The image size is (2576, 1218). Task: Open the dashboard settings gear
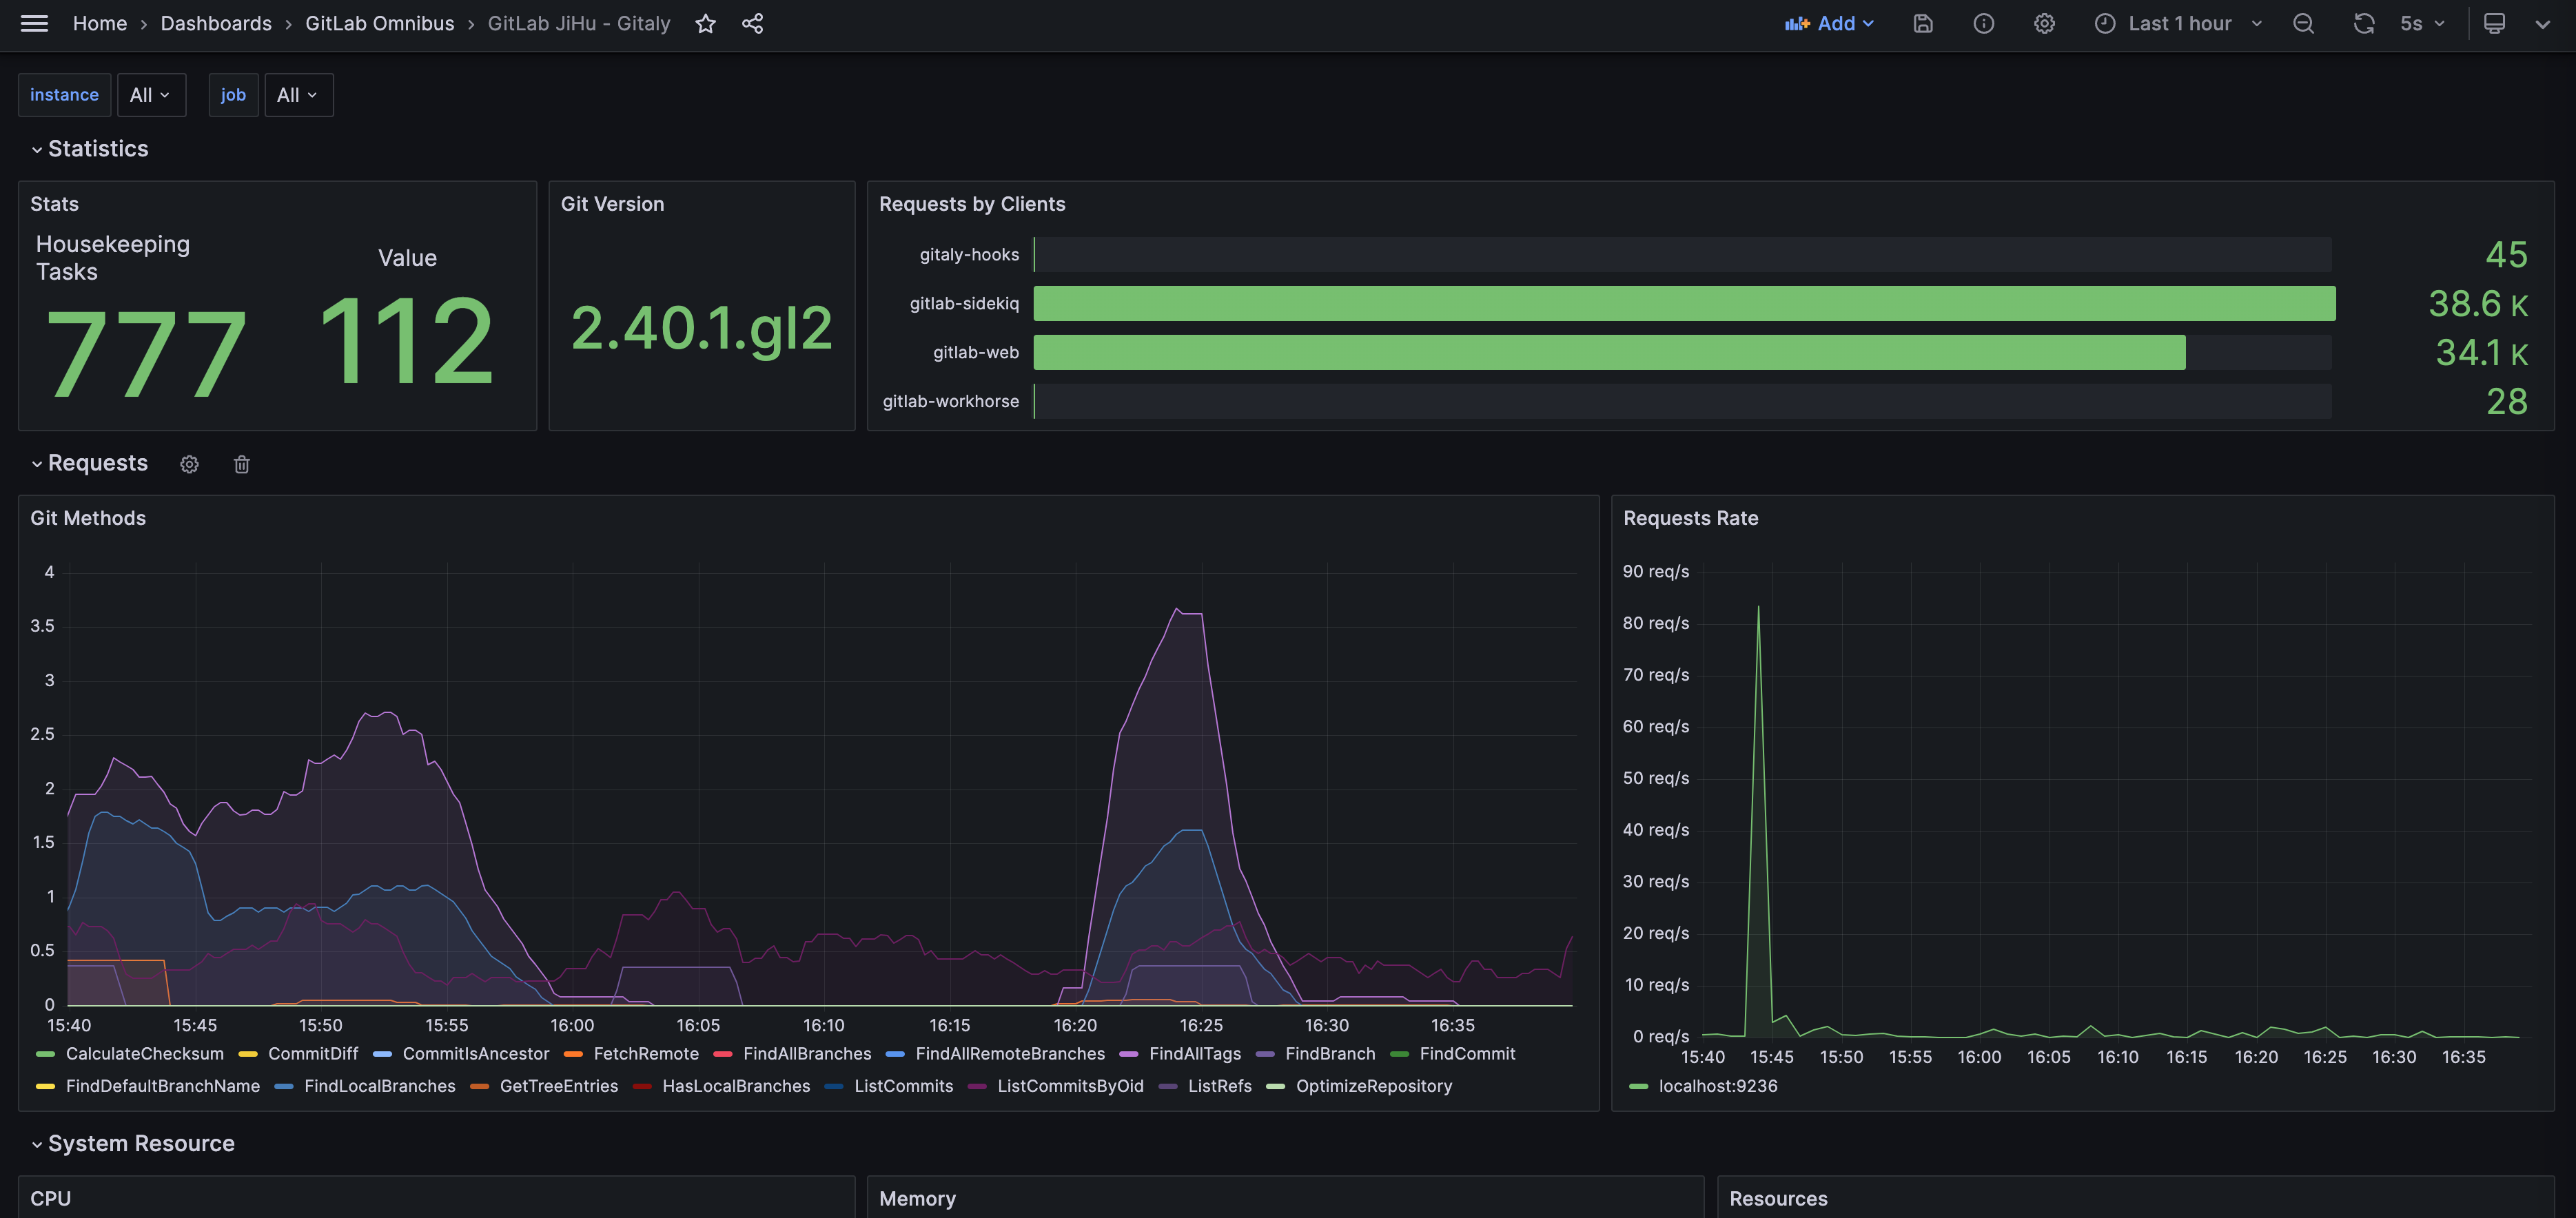[x=2044, y=23]
